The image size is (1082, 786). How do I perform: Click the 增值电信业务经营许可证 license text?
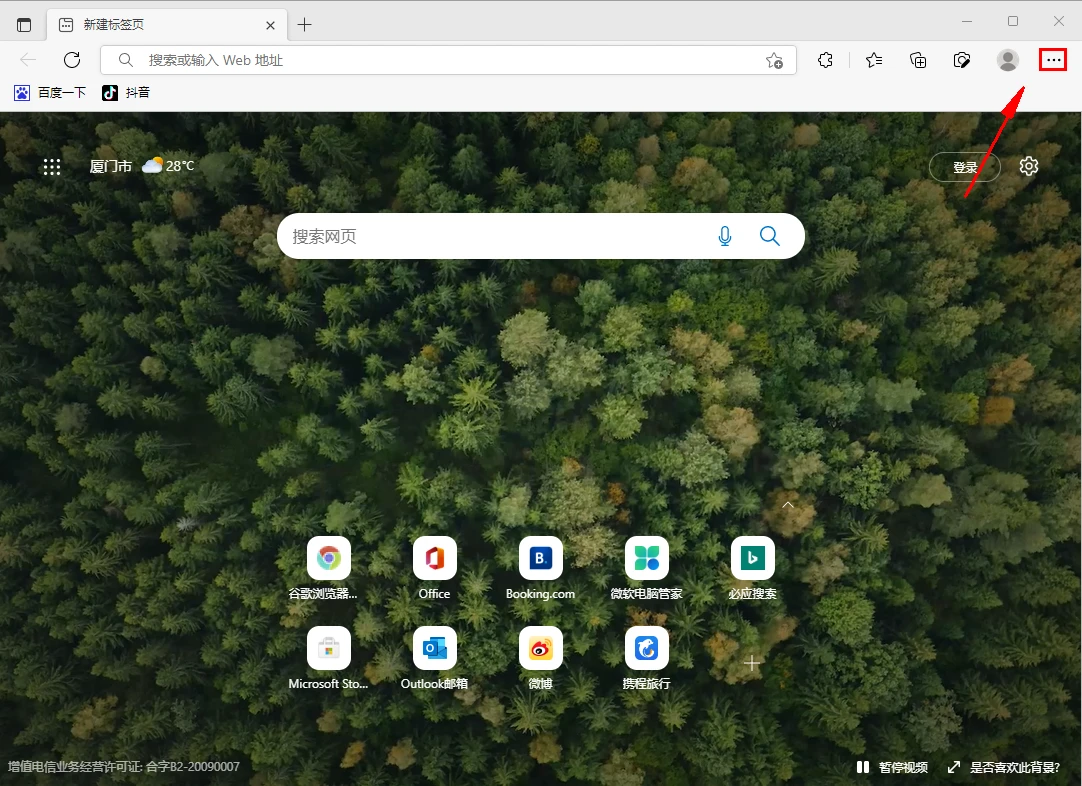pos(124,767)
